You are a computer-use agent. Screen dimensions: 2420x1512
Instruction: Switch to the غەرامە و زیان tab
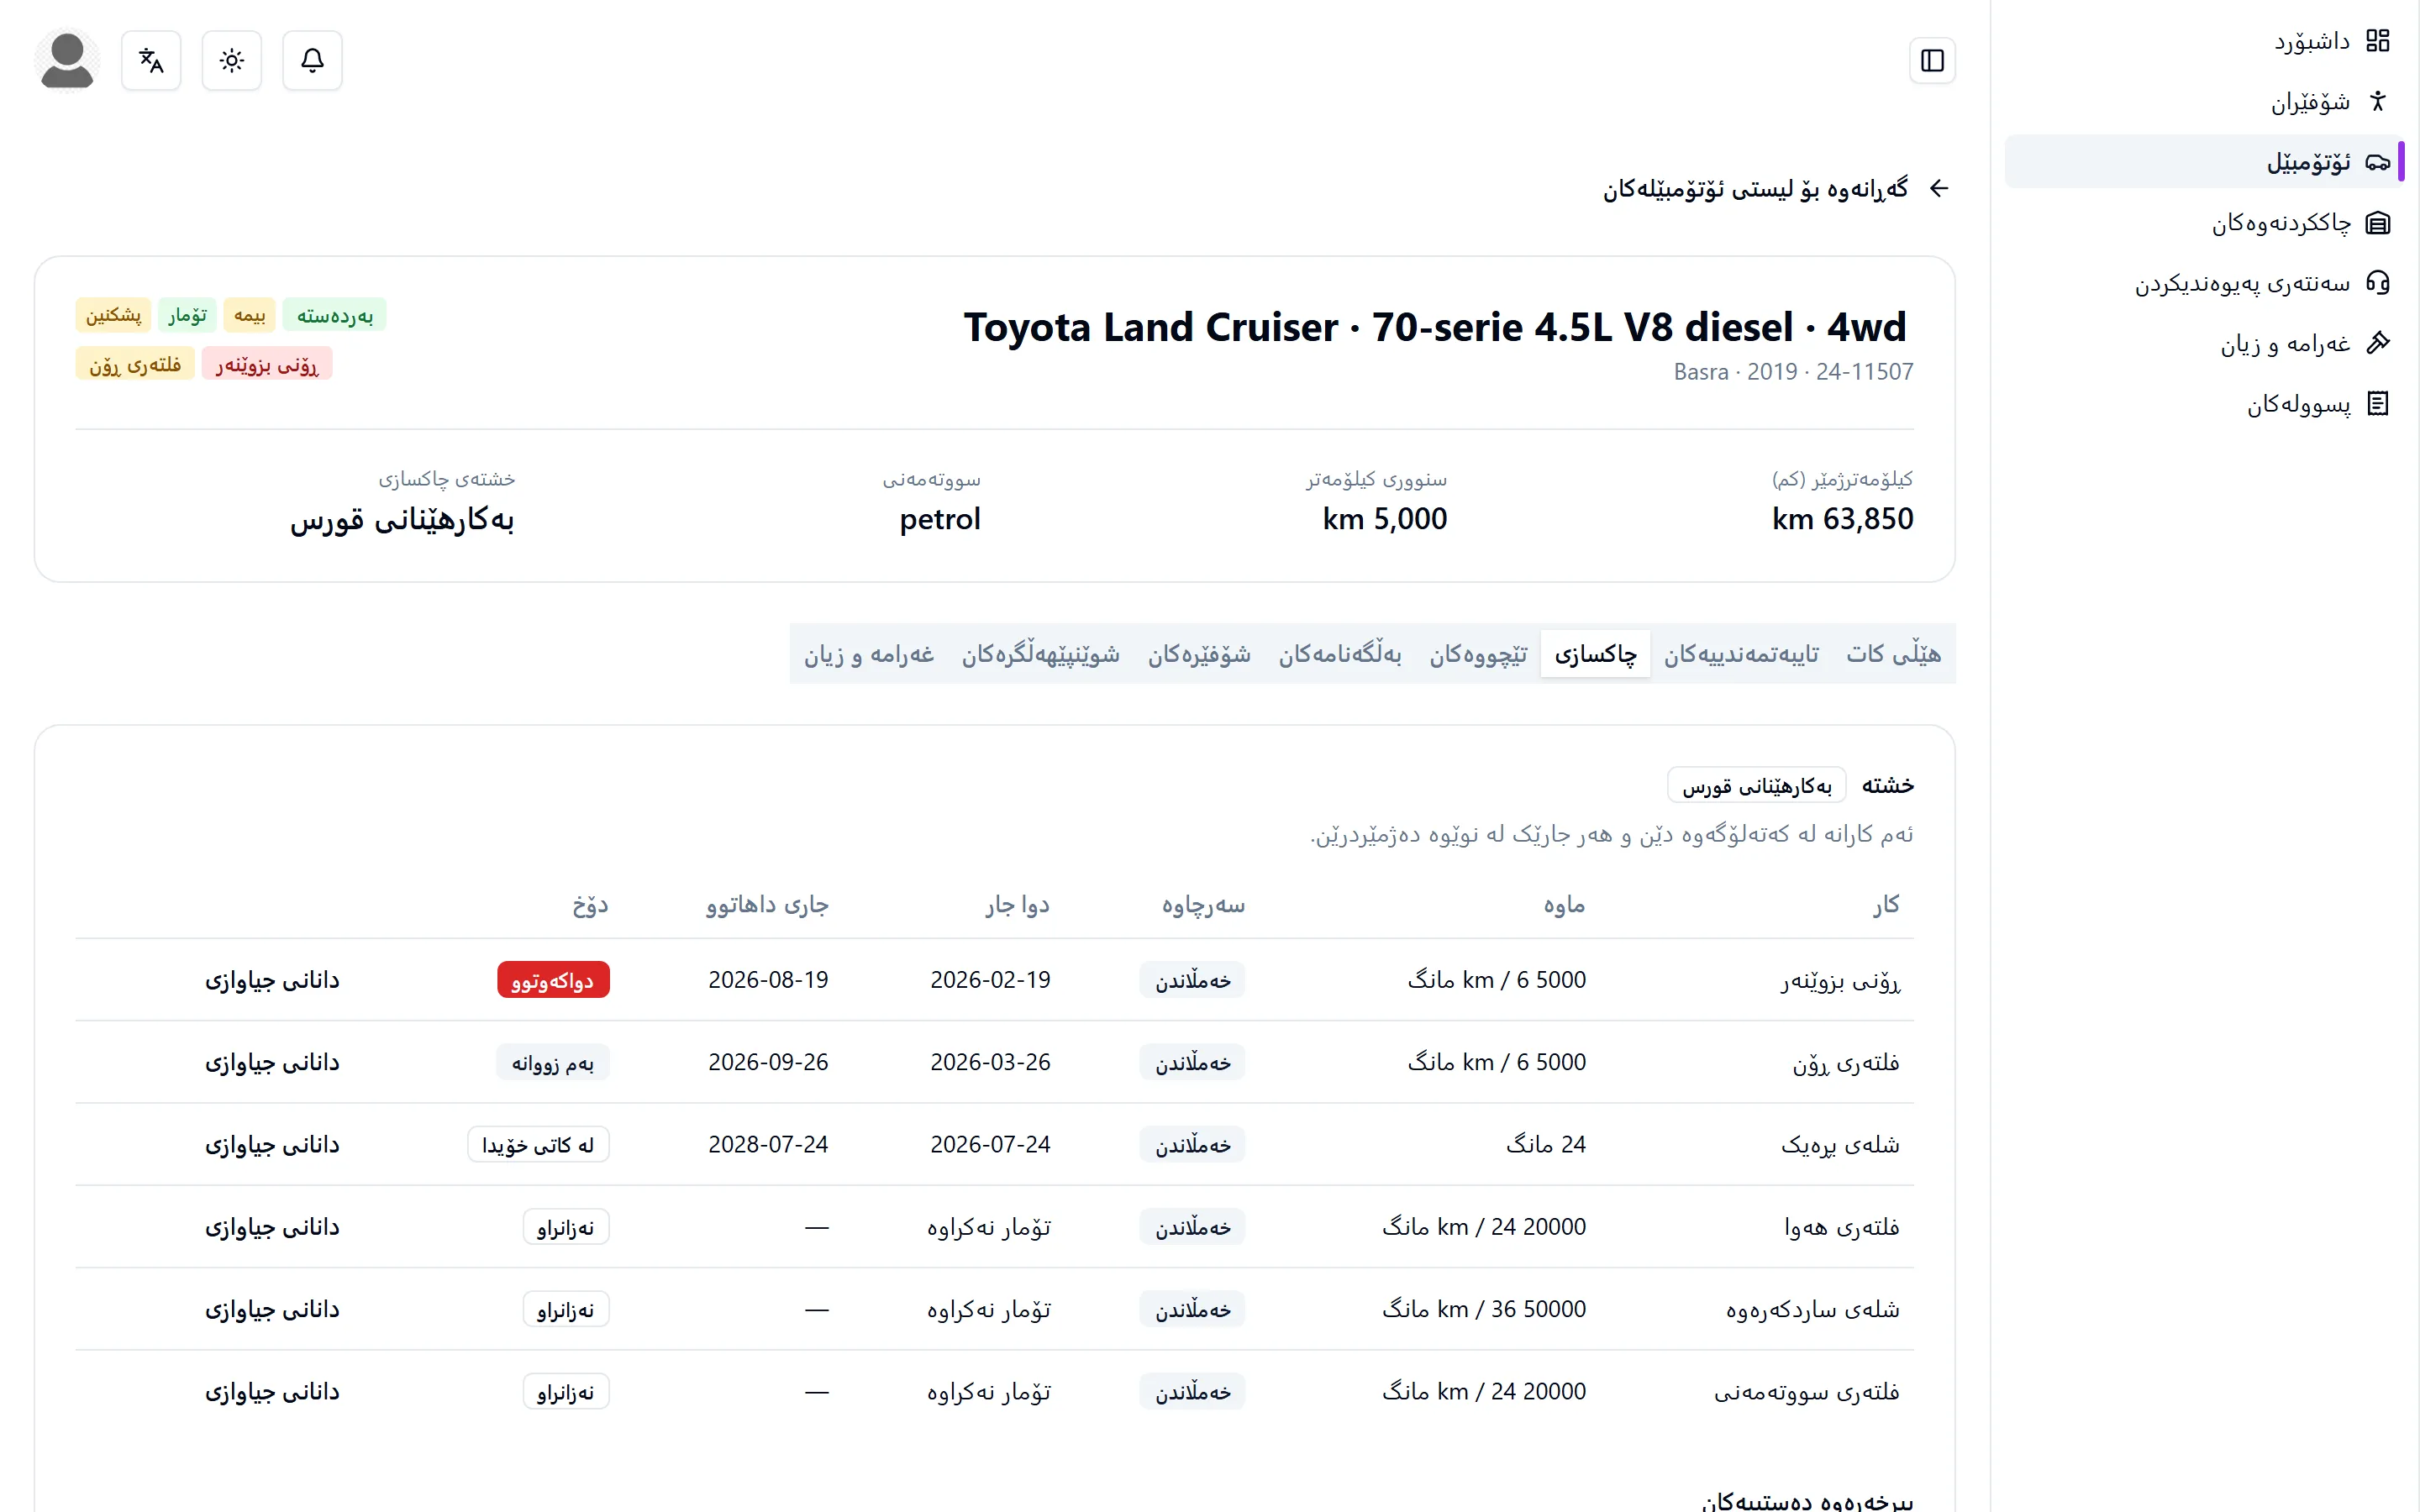coord(869,654)
